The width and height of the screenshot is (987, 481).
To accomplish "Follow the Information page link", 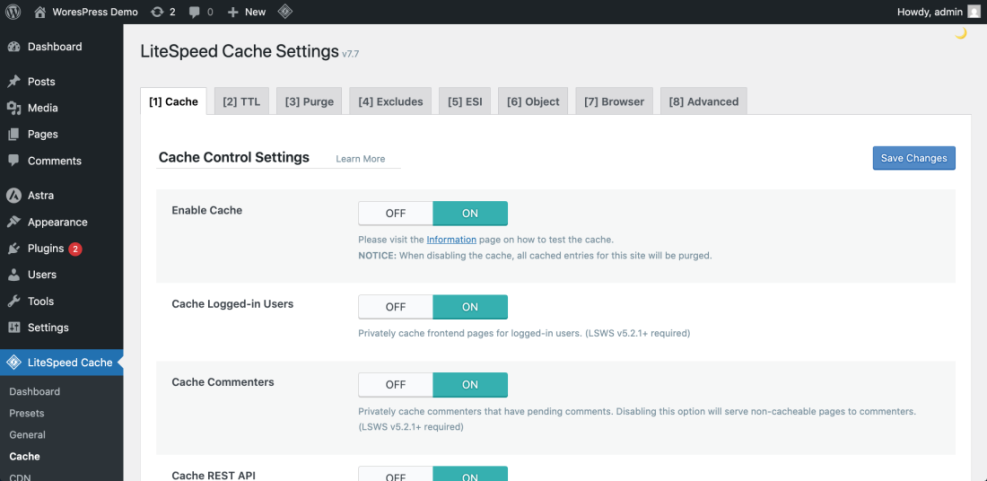I will pyautogui.click(x=451, y=239).
